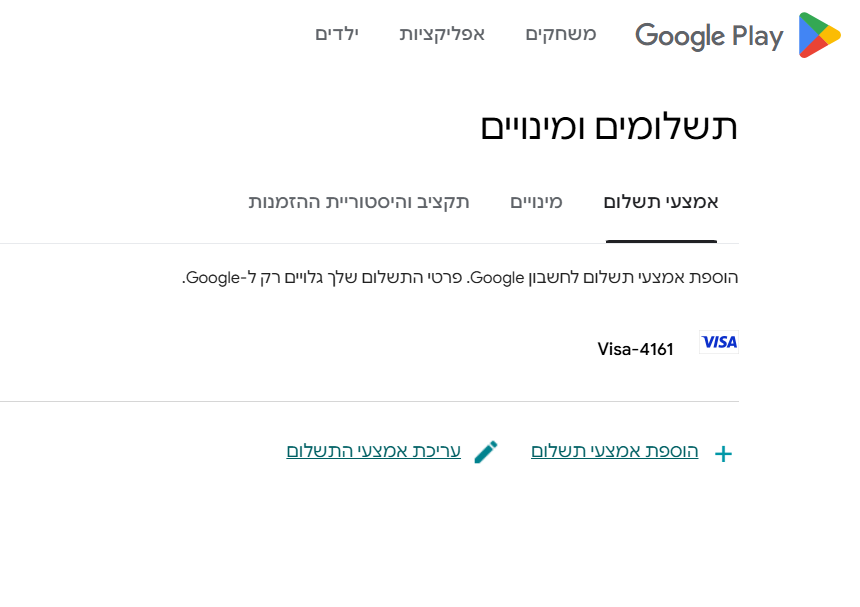The height and width of the screenshot is (607, 860).
Task: Click the pencil edit icon
Action: point(486,452)
